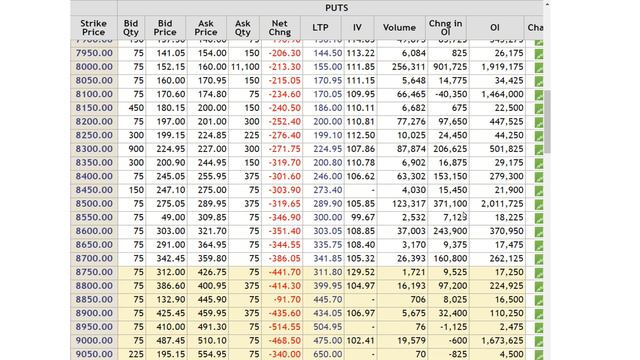
Task: Click the Chng in OI column header
Action: pyautogui.click(x=445, y=28)
